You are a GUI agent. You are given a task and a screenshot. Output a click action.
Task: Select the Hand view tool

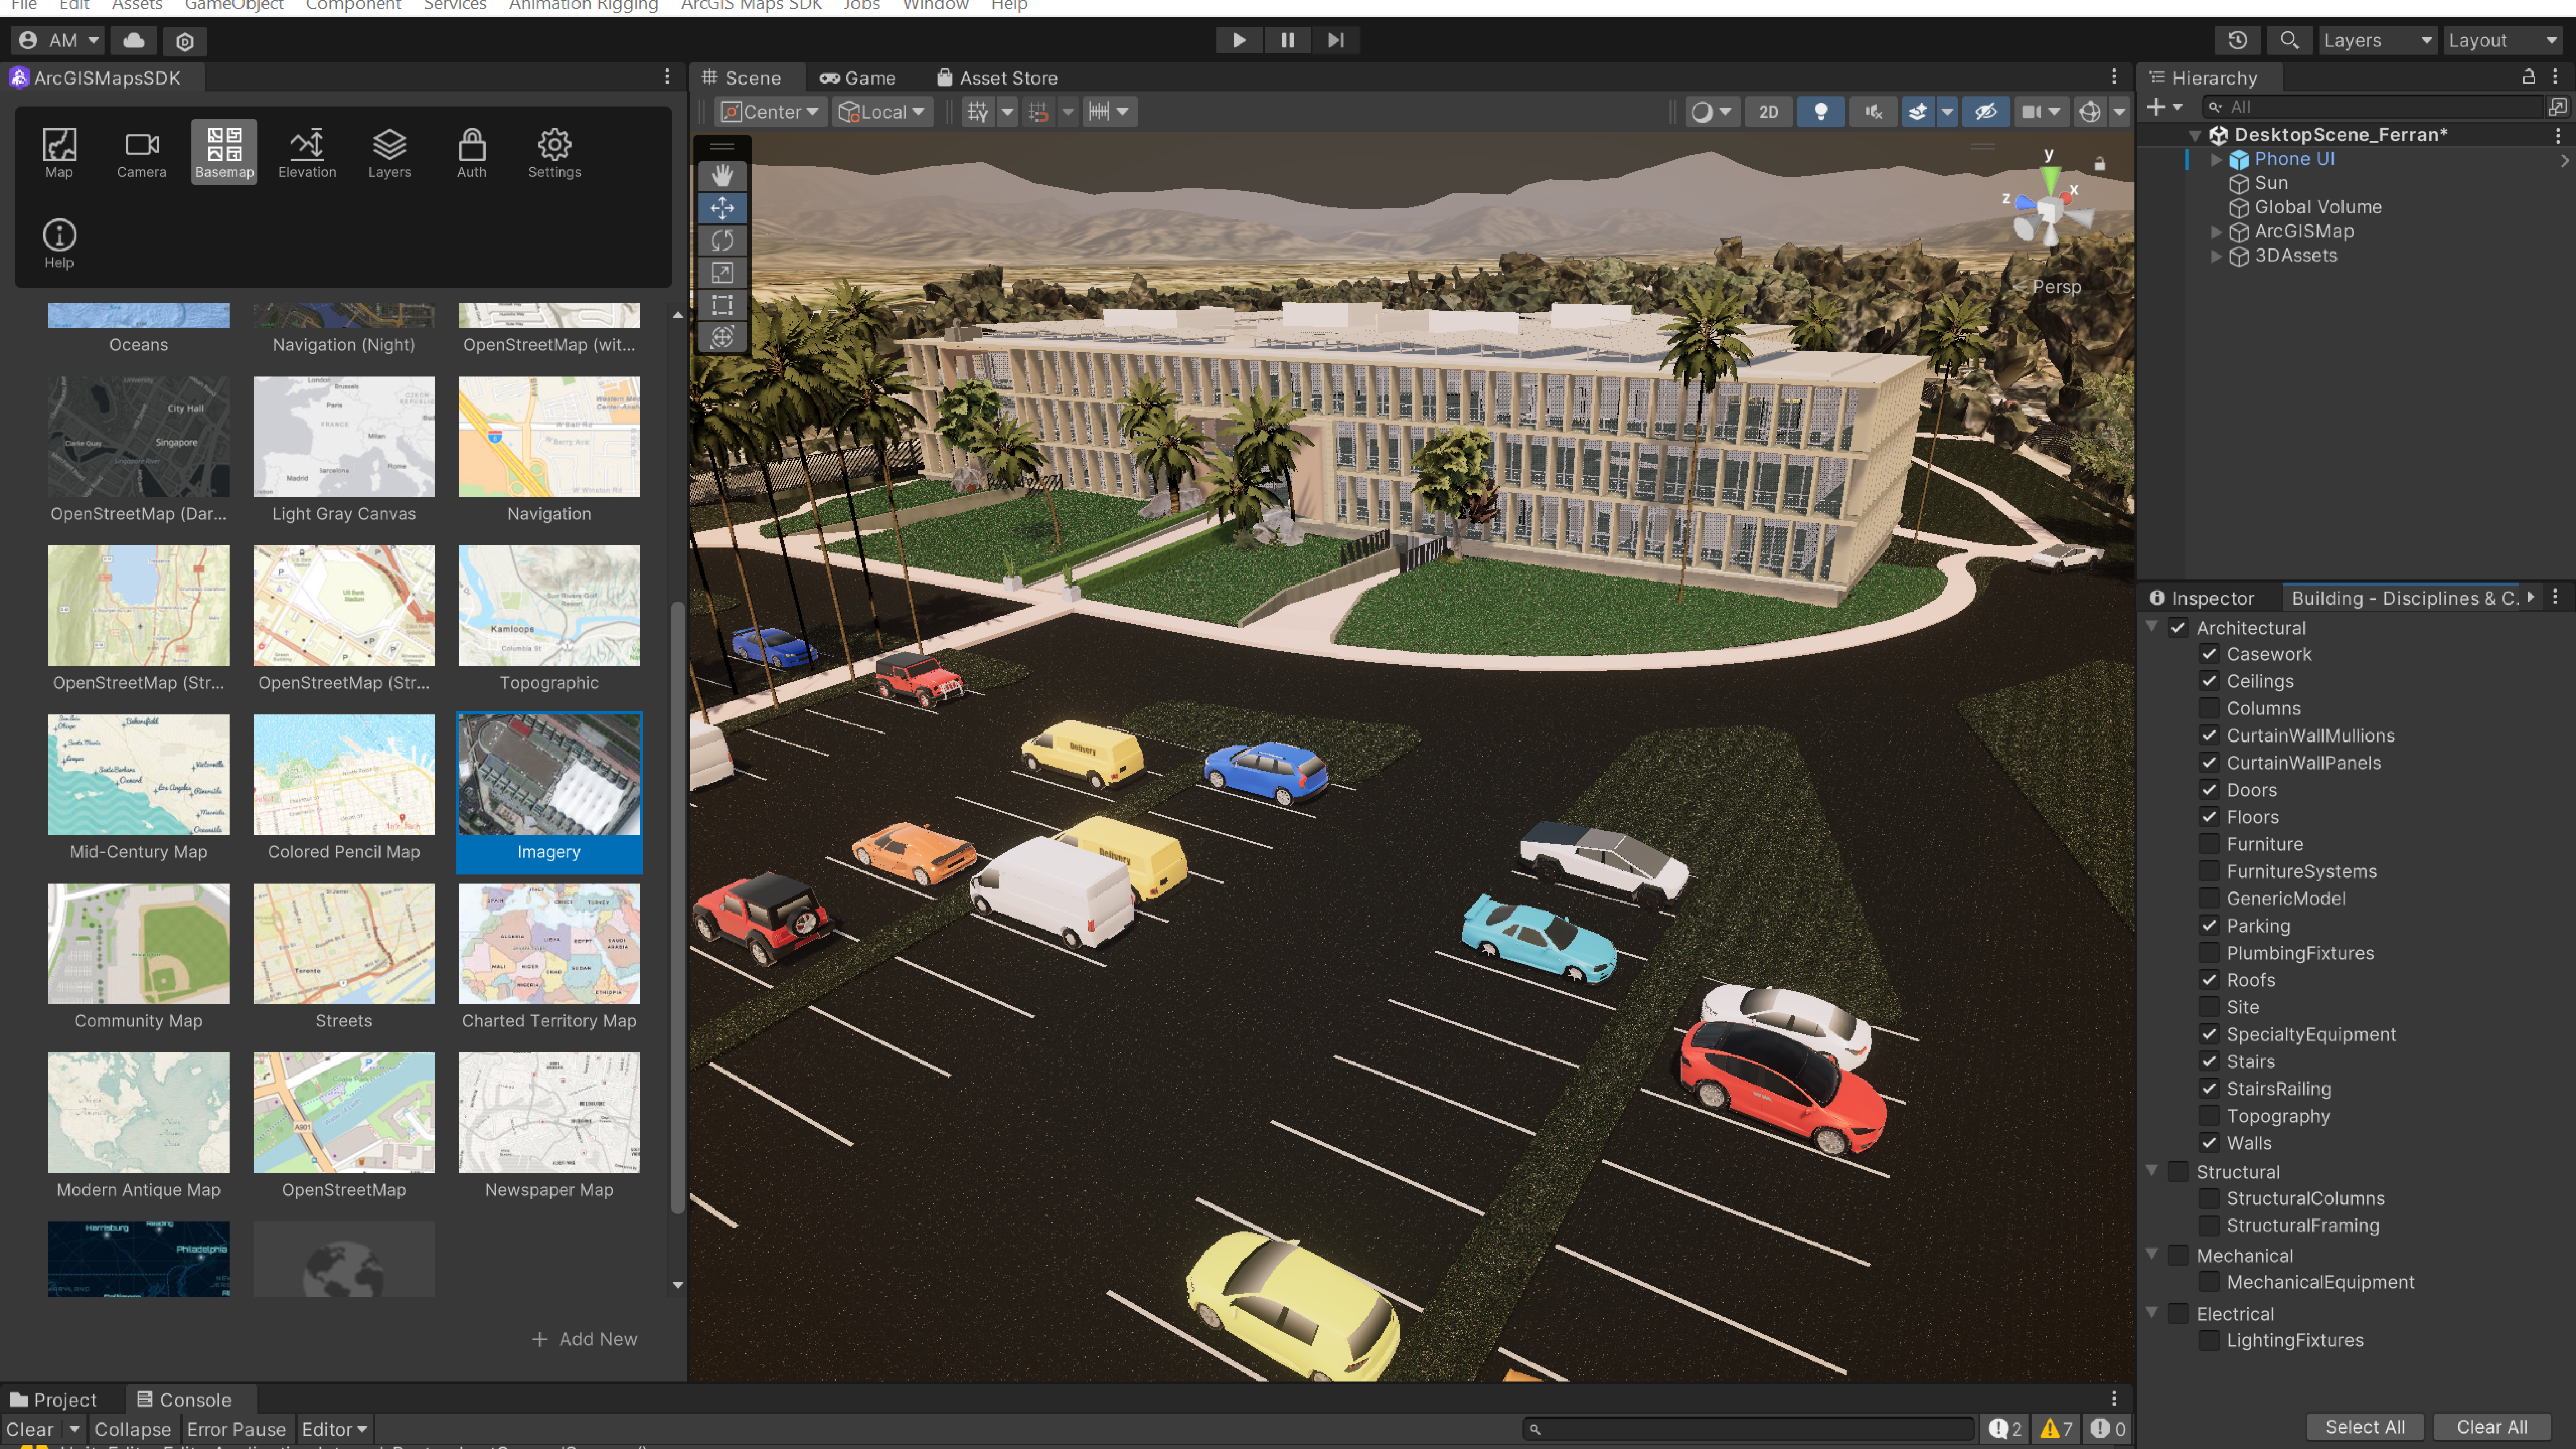722,176
